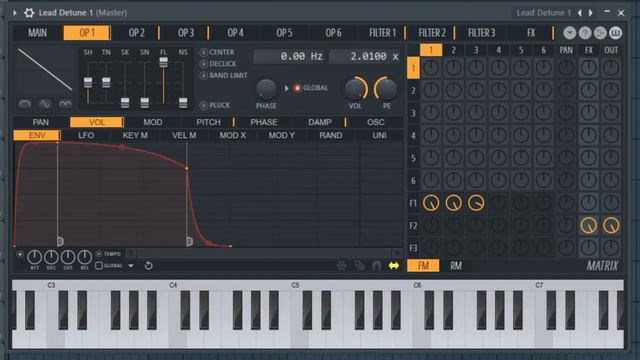Select the OSC tab
Screen dimensions: 640x360
click(x=376, y=122)
